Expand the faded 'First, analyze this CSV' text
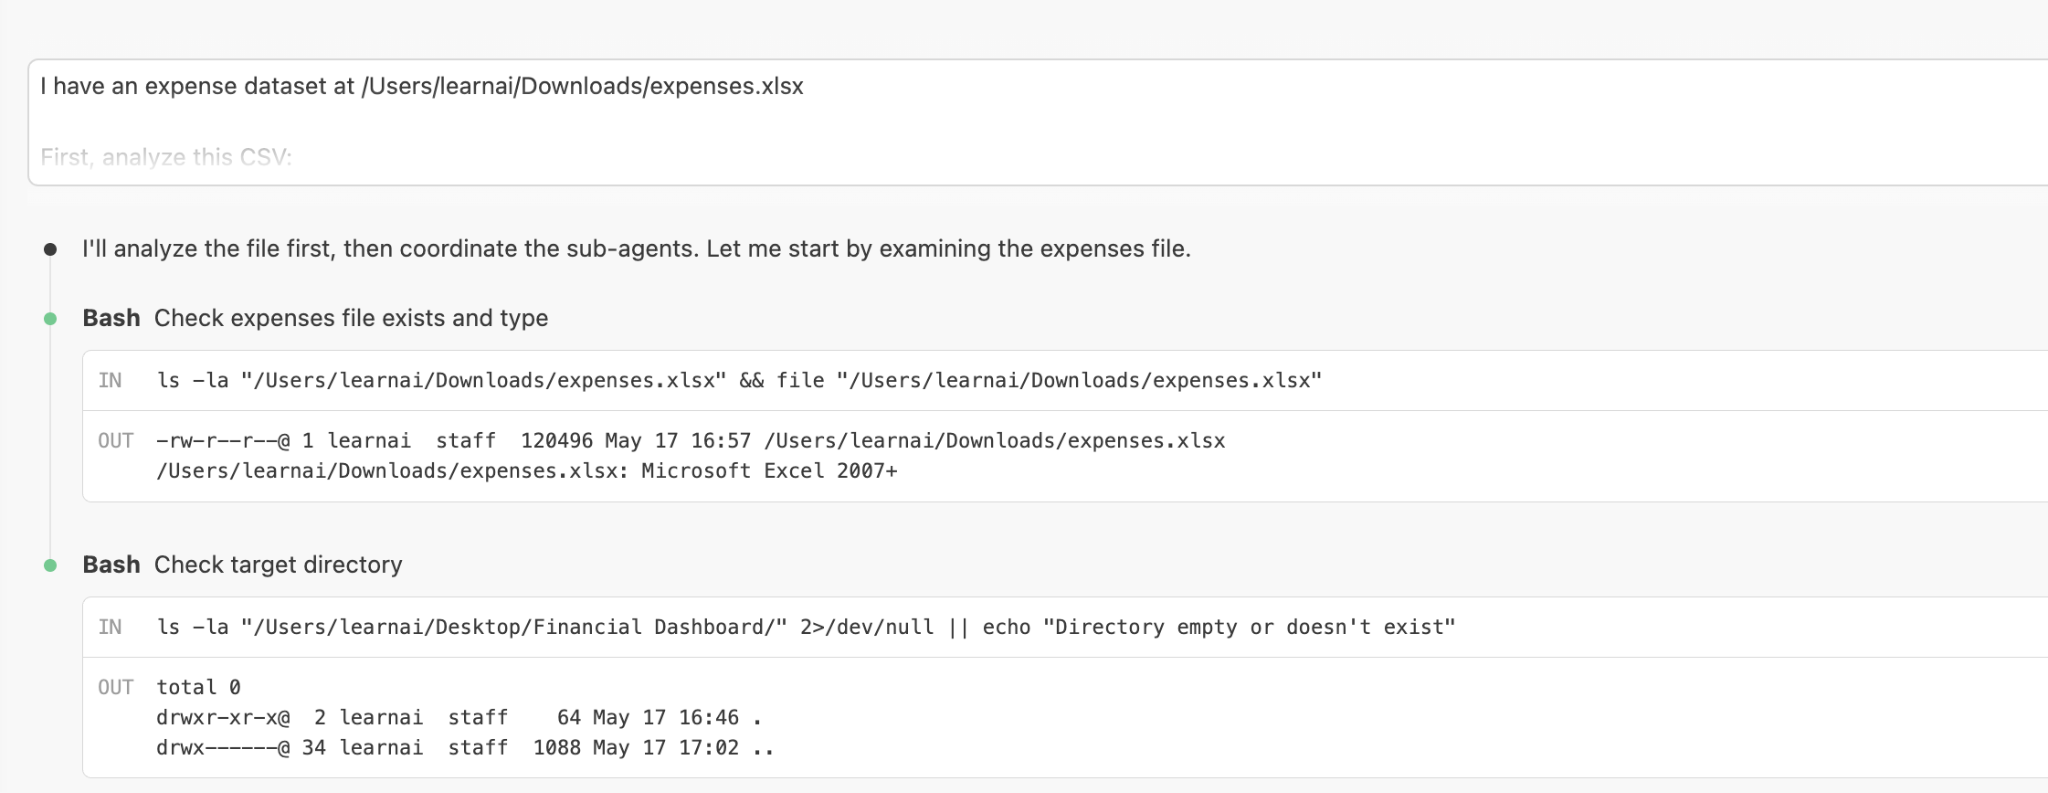Image resolution: width=2048 pixels, height=793 pixels. click(x=166, y=157)
